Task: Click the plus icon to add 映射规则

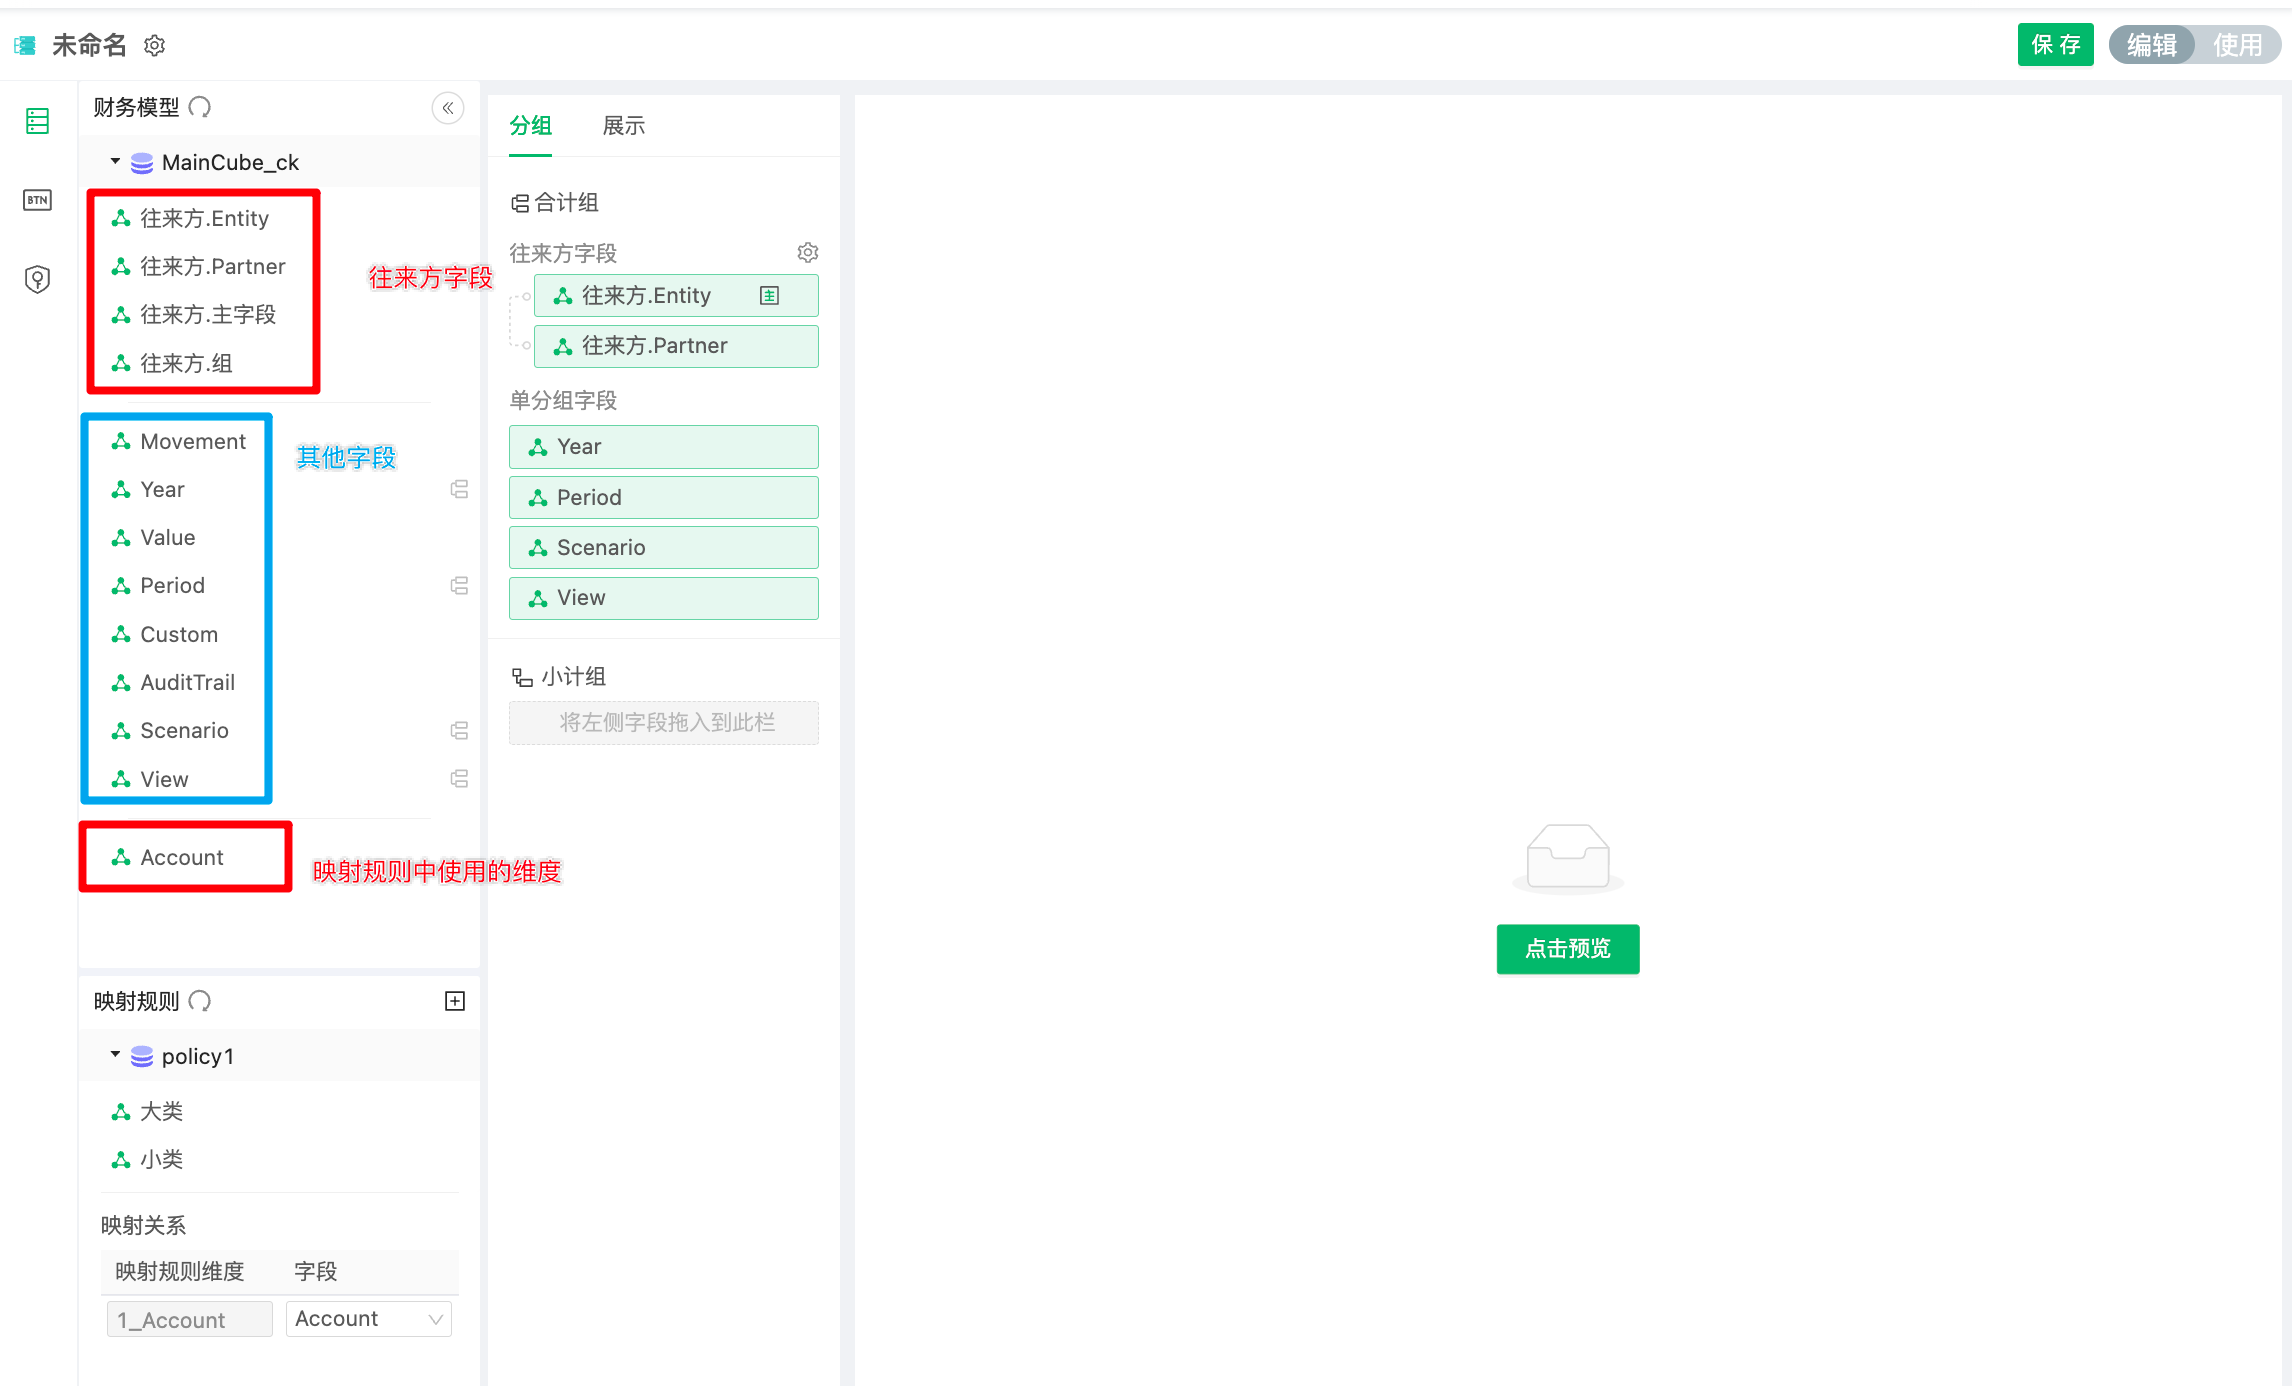Action: coord(455,1001)
